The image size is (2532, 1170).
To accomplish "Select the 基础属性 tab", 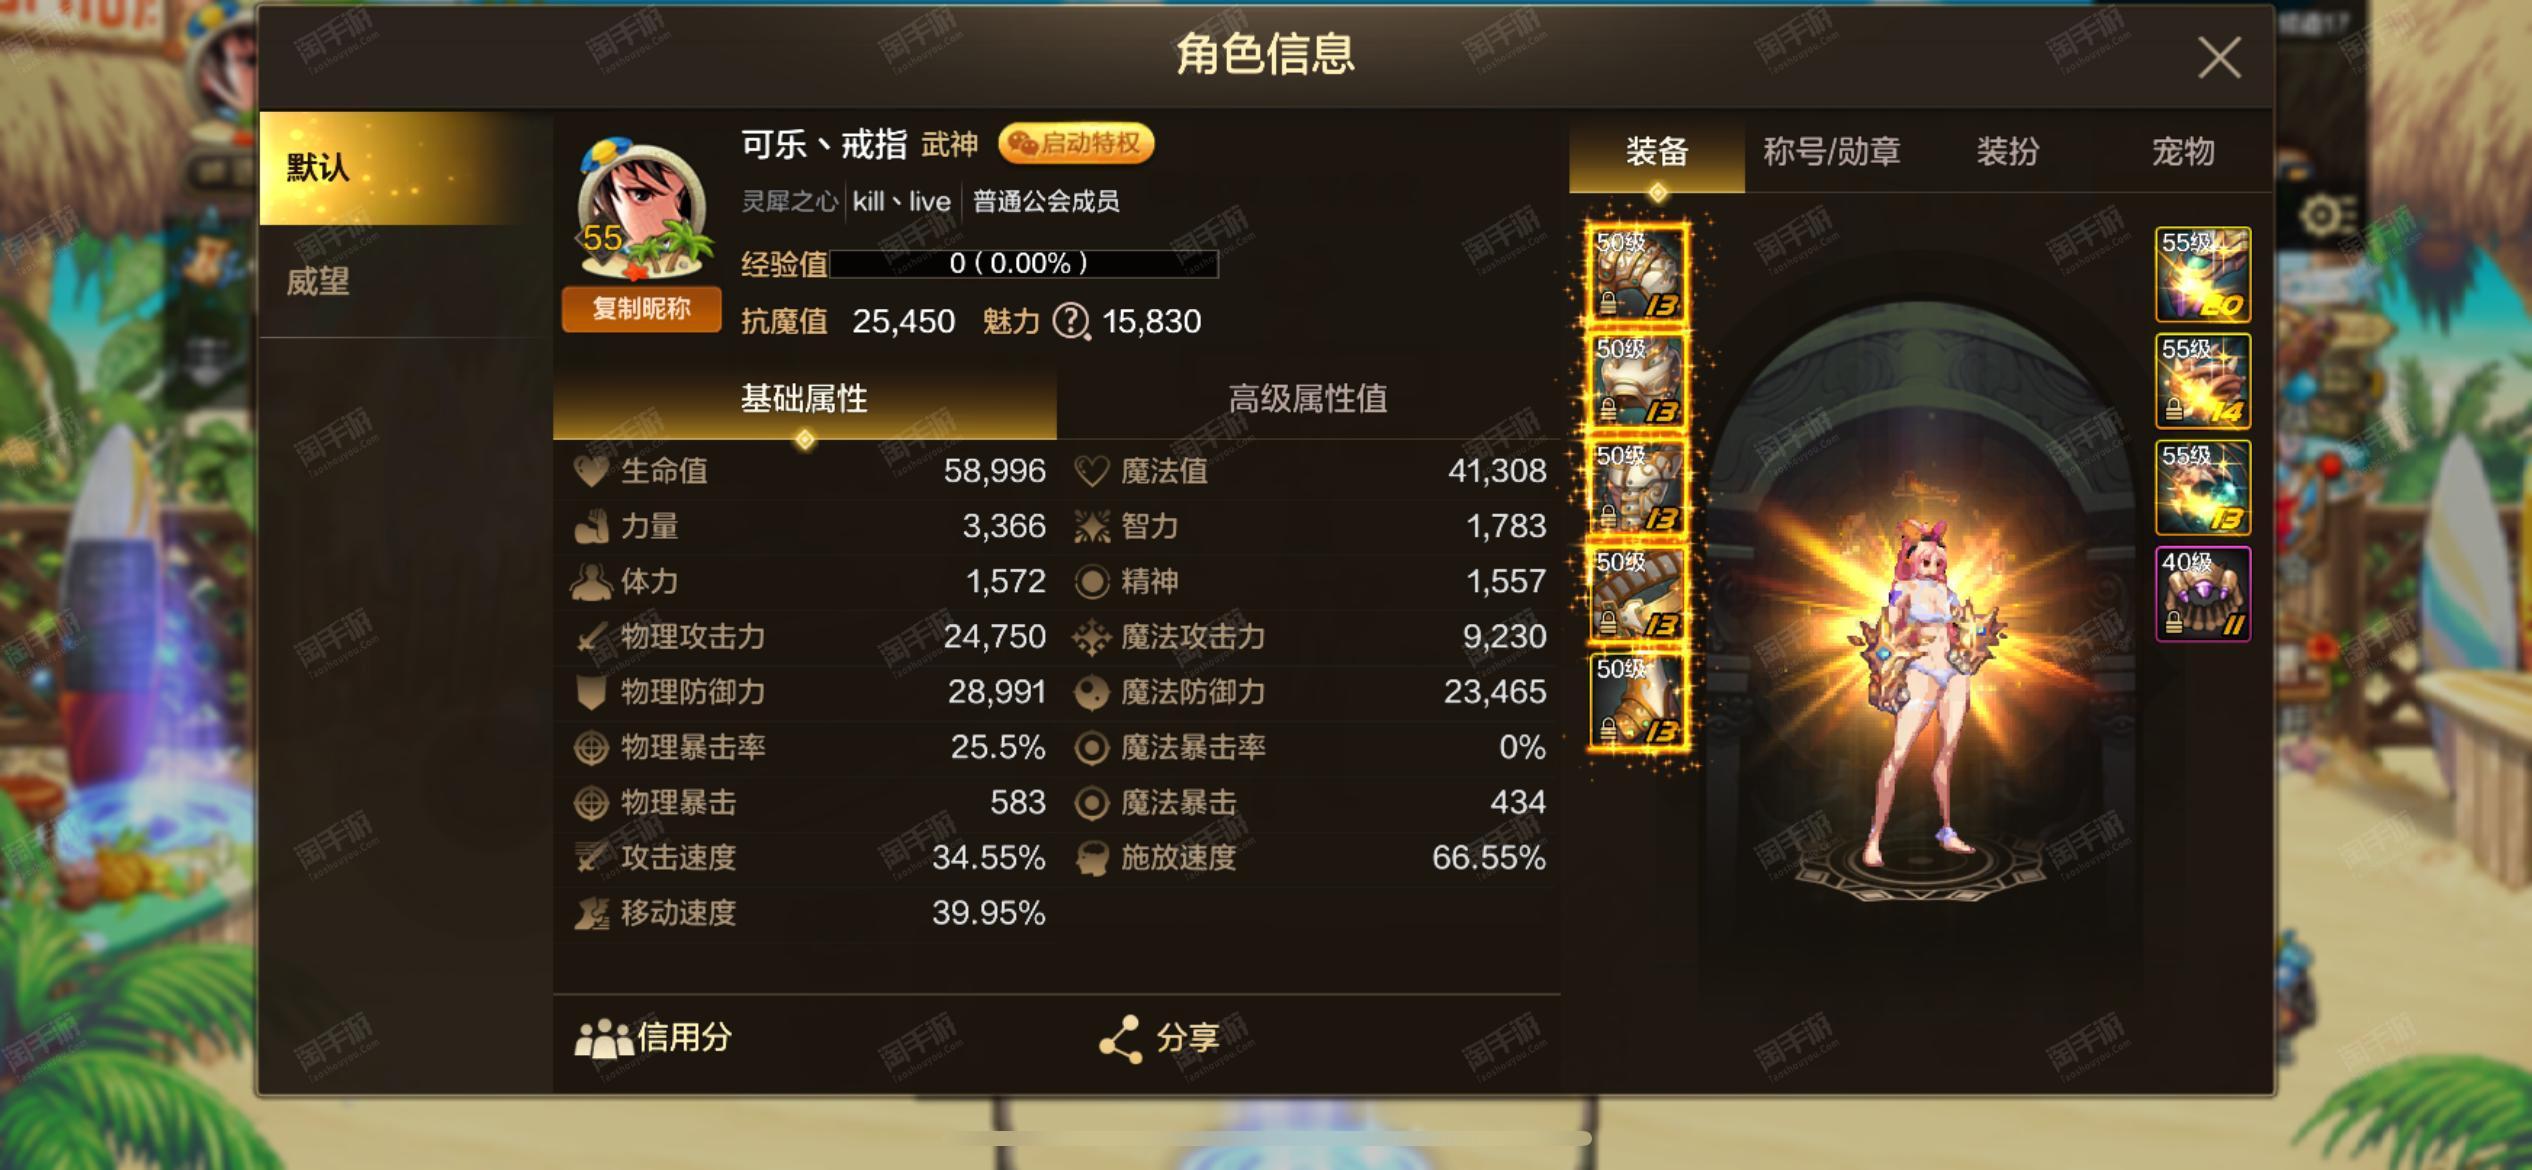I will (804, 399).
